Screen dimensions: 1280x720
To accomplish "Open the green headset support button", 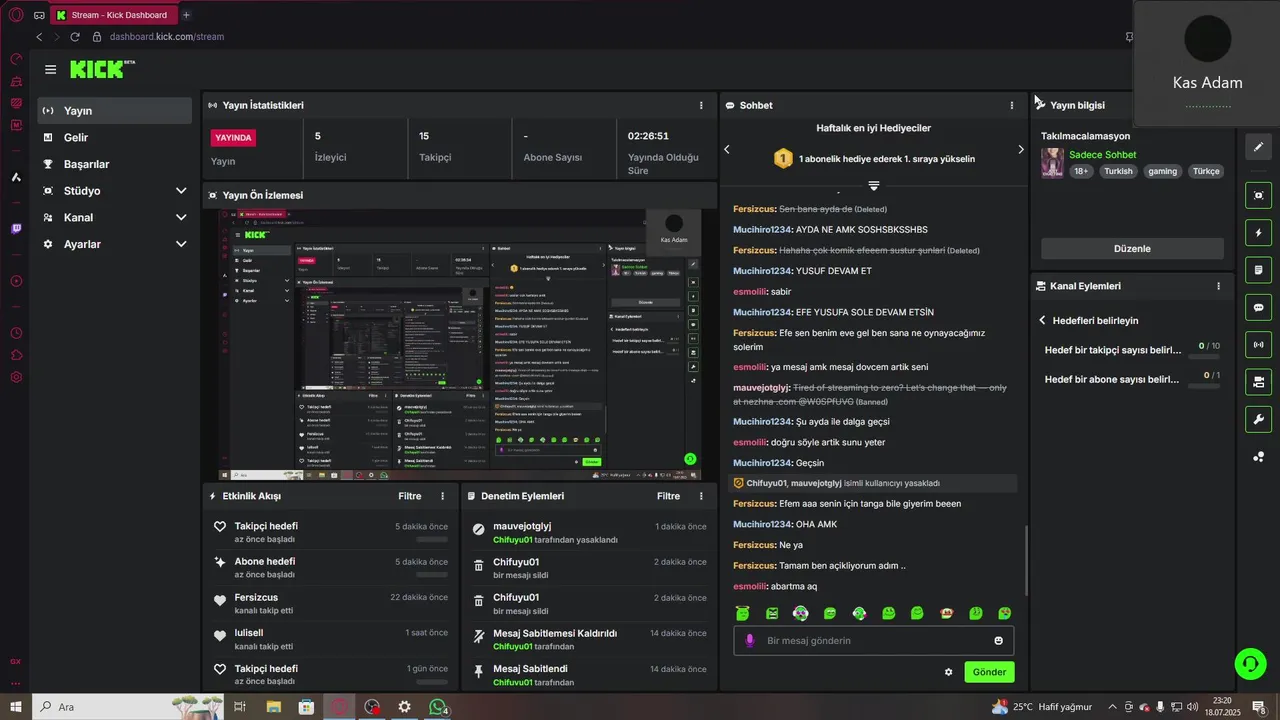I will (x=1249, y=663).
